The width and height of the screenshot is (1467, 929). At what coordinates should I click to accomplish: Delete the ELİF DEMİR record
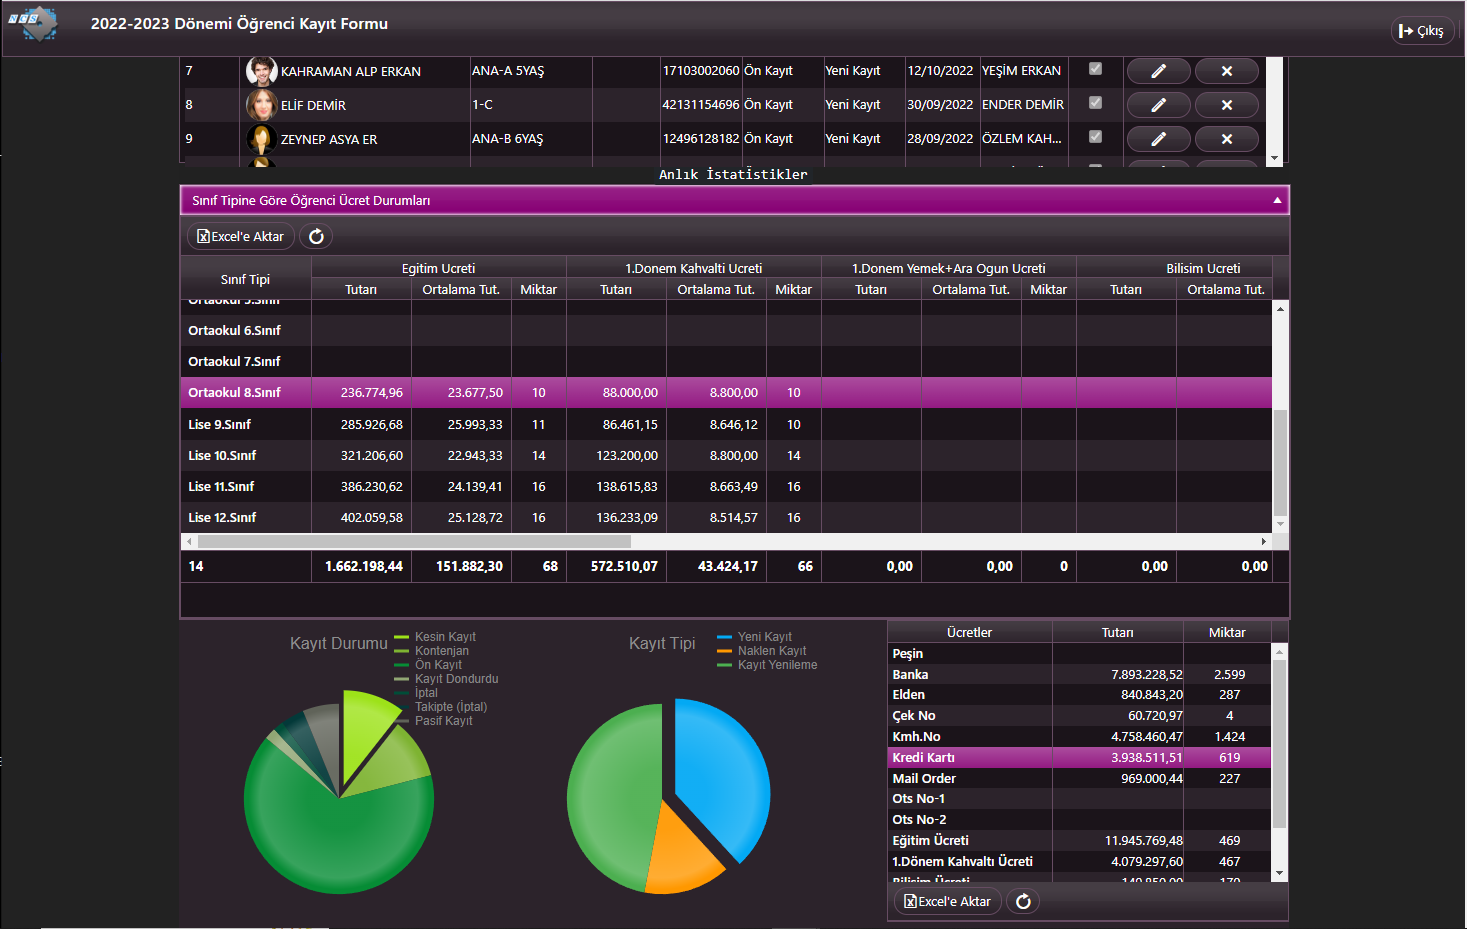[x=1226, y=105]
